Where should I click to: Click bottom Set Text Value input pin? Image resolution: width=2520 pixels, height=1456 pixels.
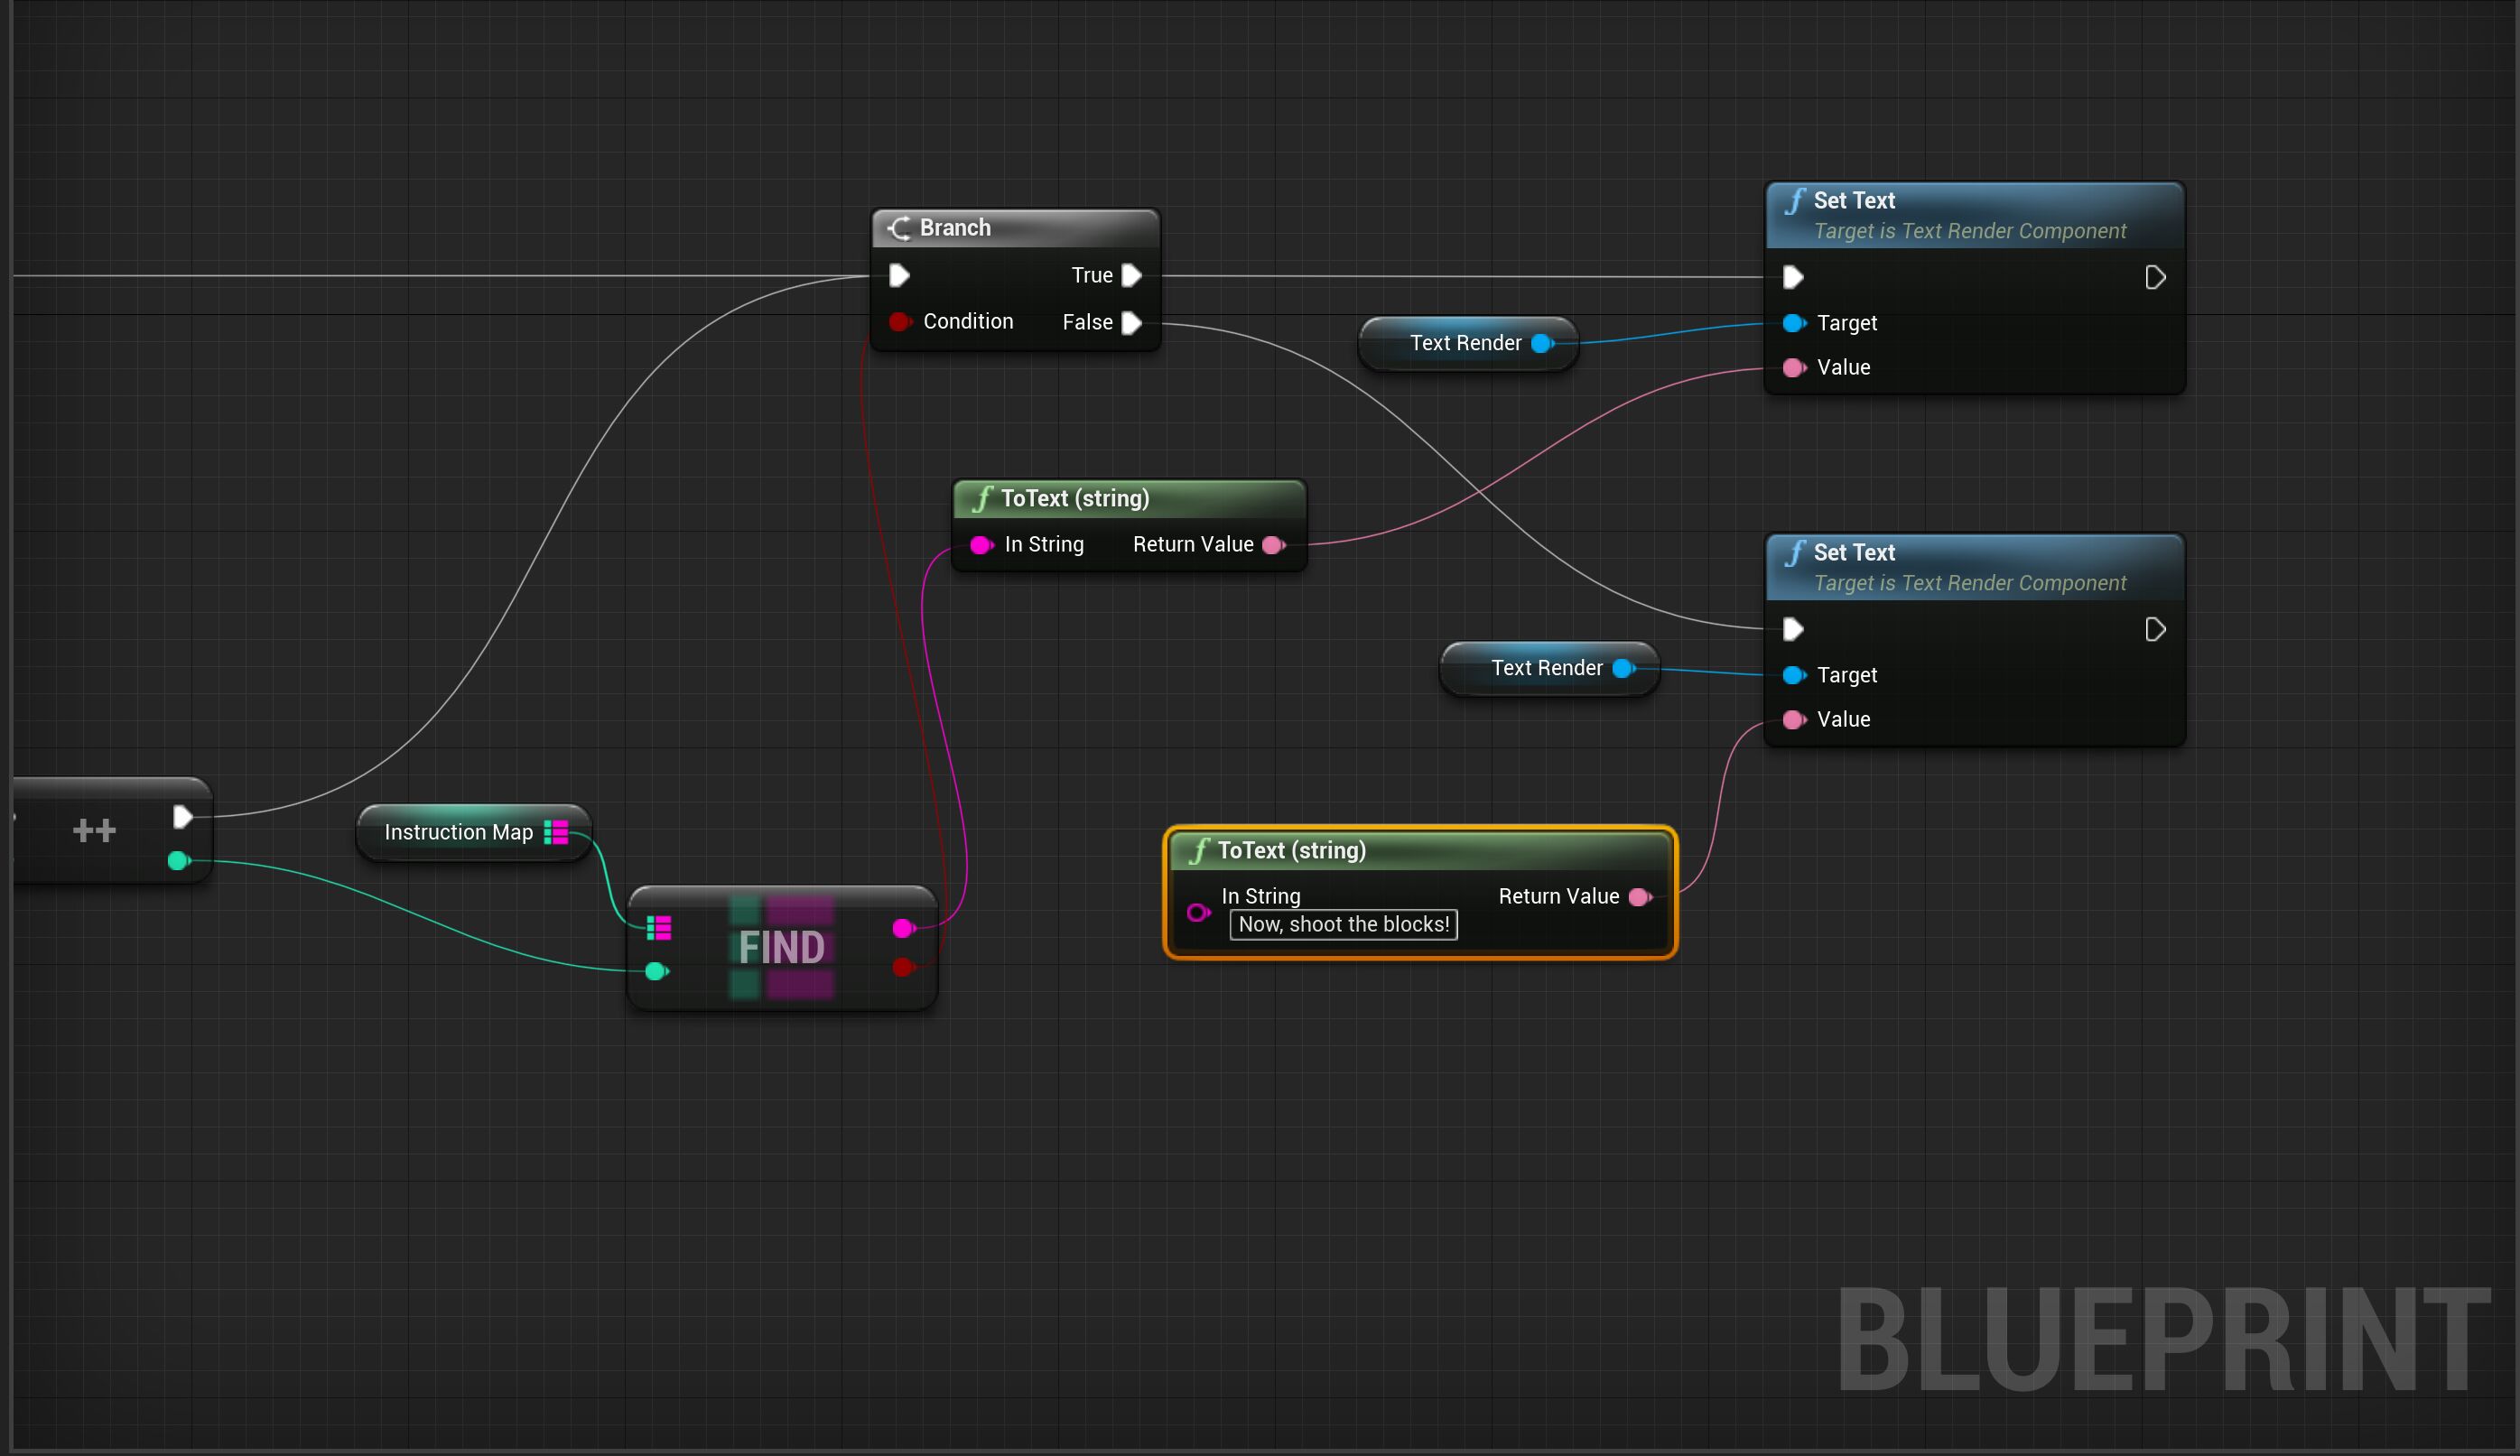pos(1793,720)
